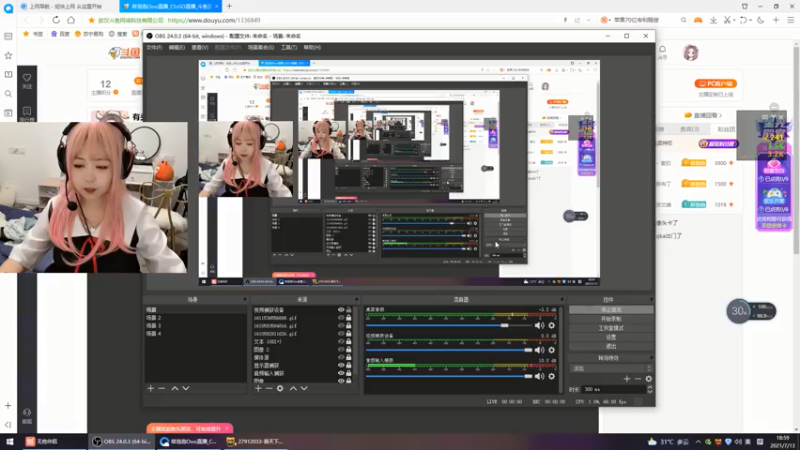This screenshot has width=800, height=450.
Task: Open the Windows Start button
Action: (10, 441)
